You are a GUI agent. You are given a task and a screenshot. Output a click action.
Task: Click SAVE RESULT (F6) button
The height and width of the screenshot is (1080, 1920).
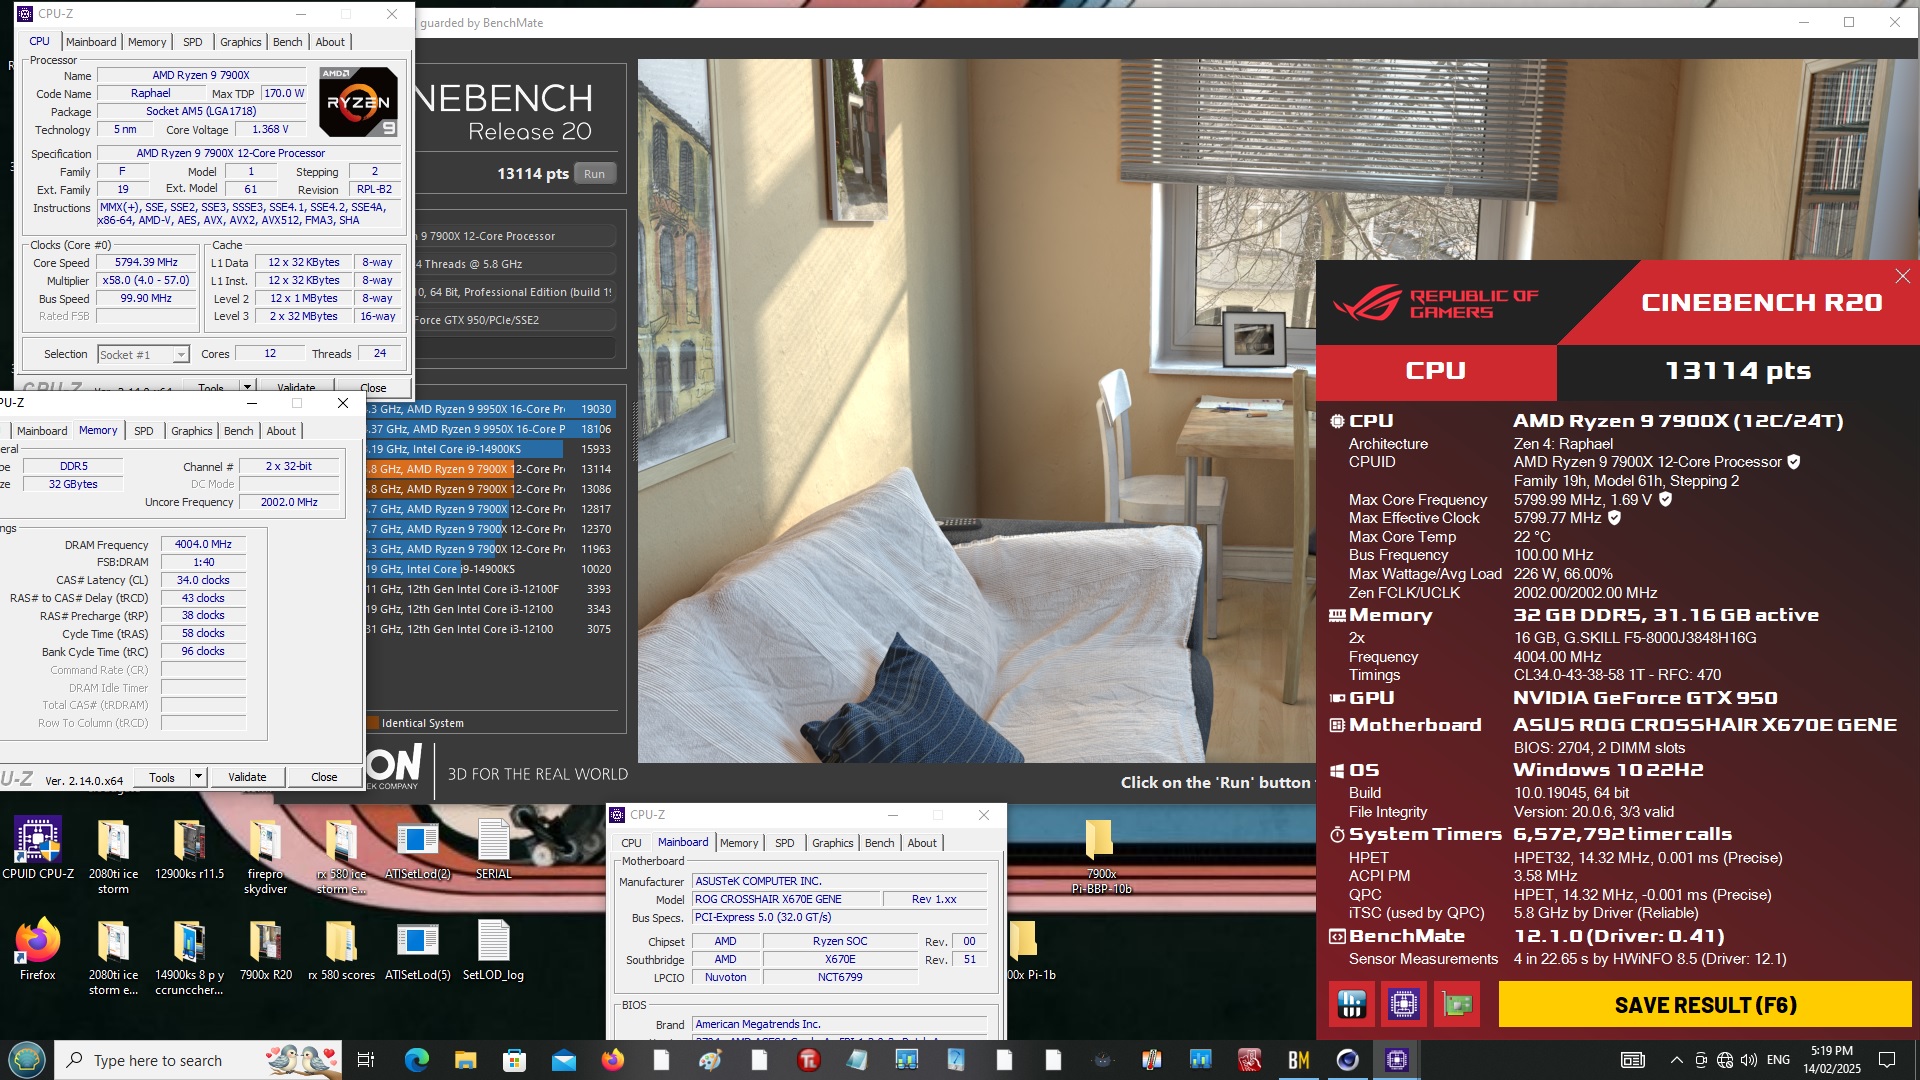click(x=1705, y=1004)
